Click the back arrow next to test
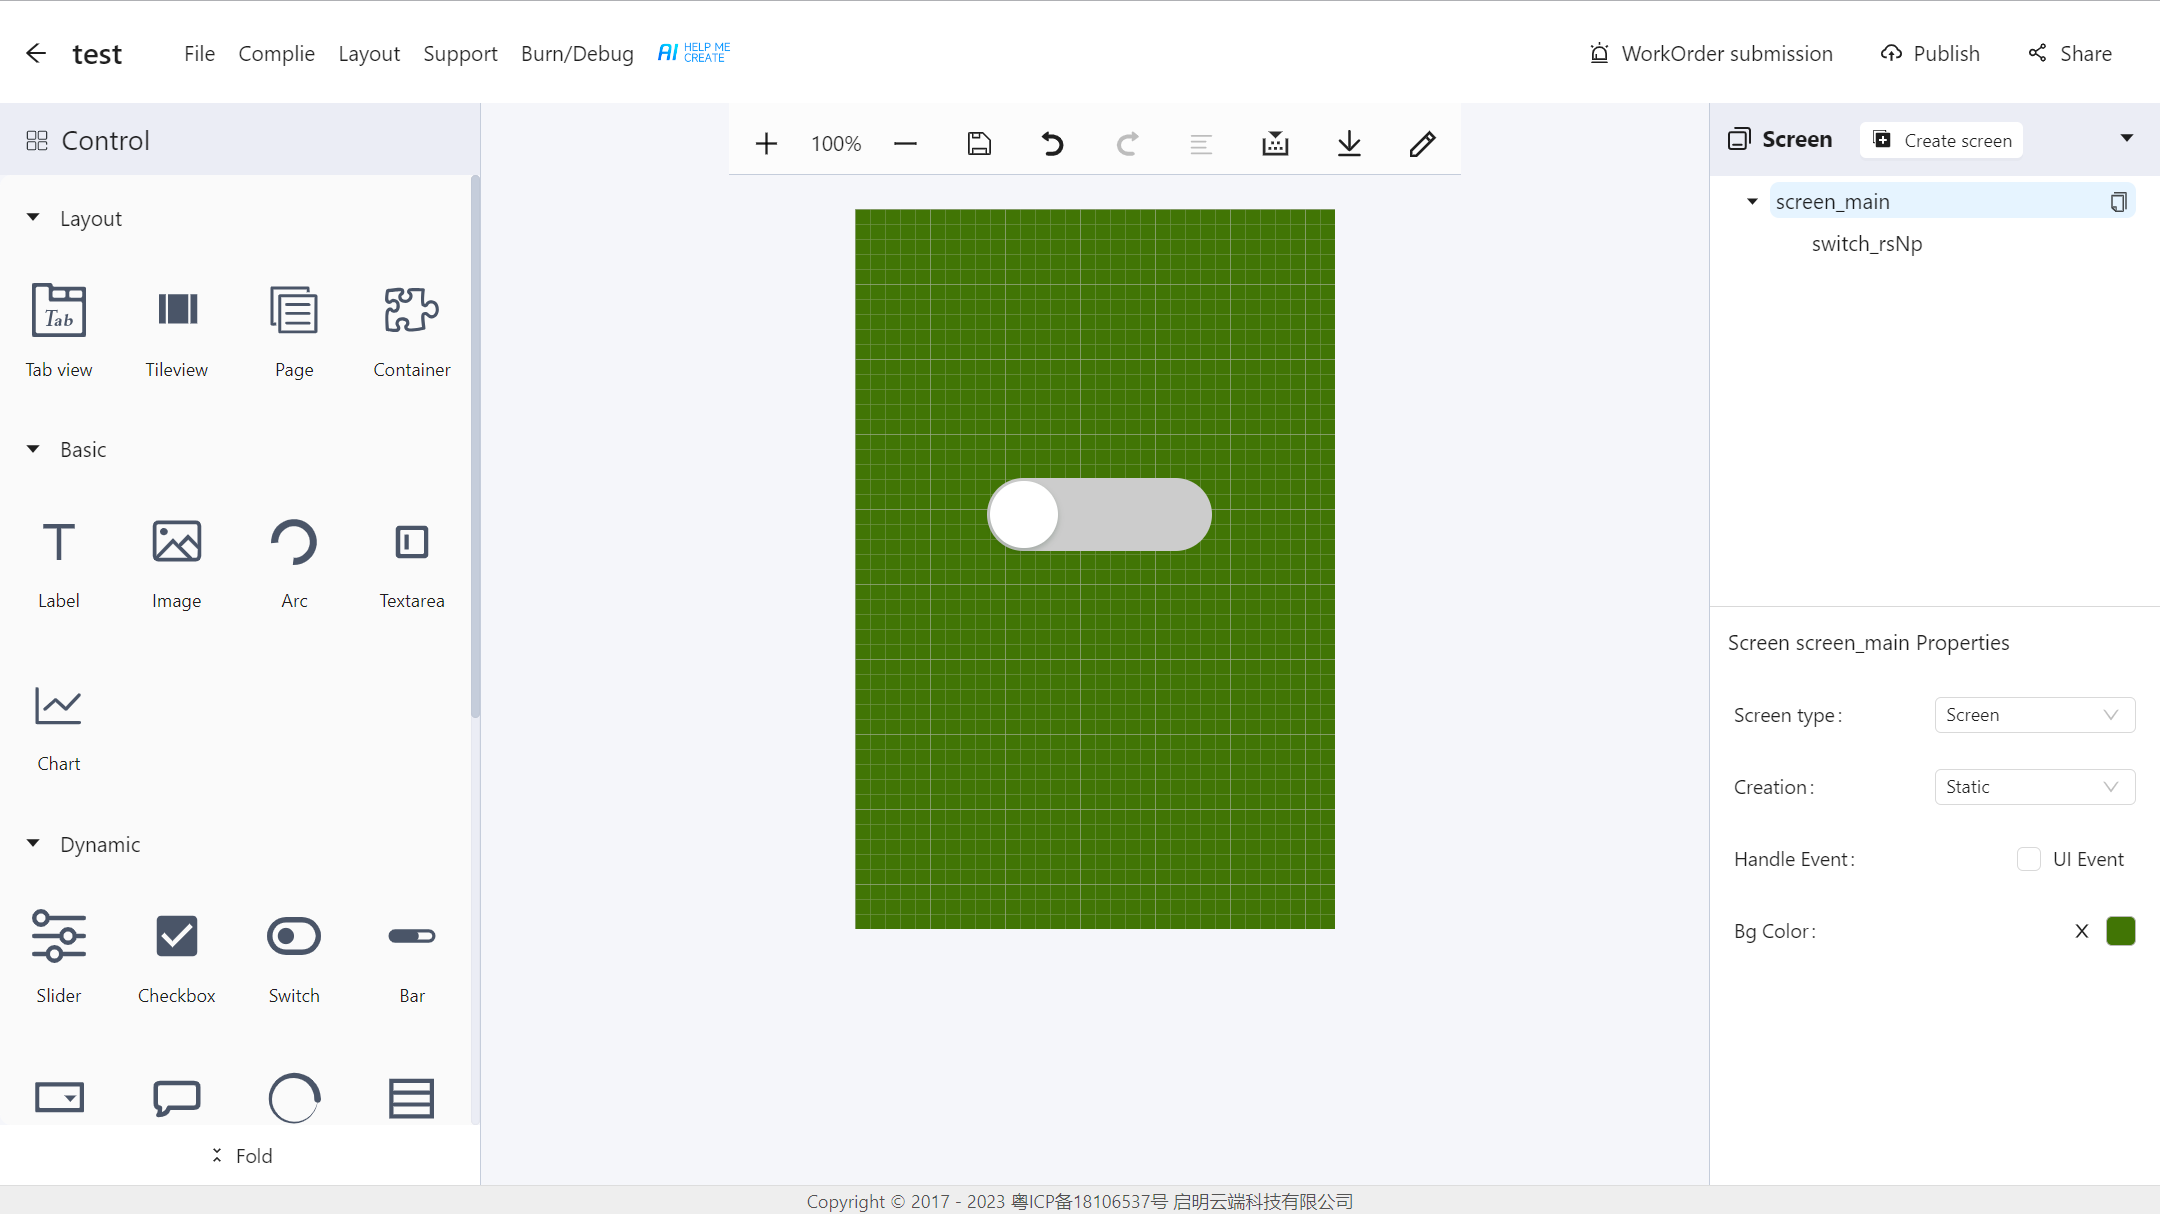The height and width of the screenshot is (1214, 2160). point(36,53)
